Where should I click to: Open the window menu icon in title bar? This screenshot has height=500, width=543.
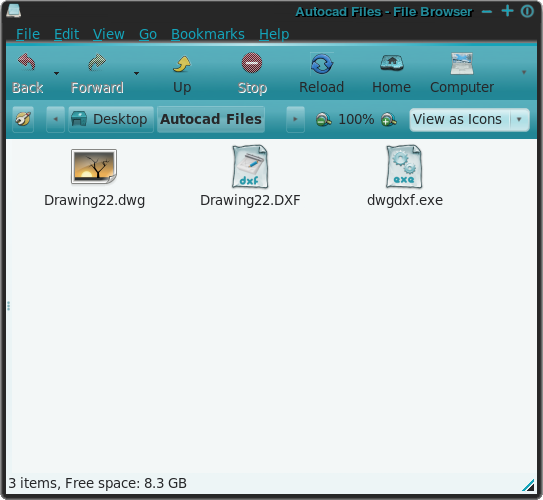(14, 11)
